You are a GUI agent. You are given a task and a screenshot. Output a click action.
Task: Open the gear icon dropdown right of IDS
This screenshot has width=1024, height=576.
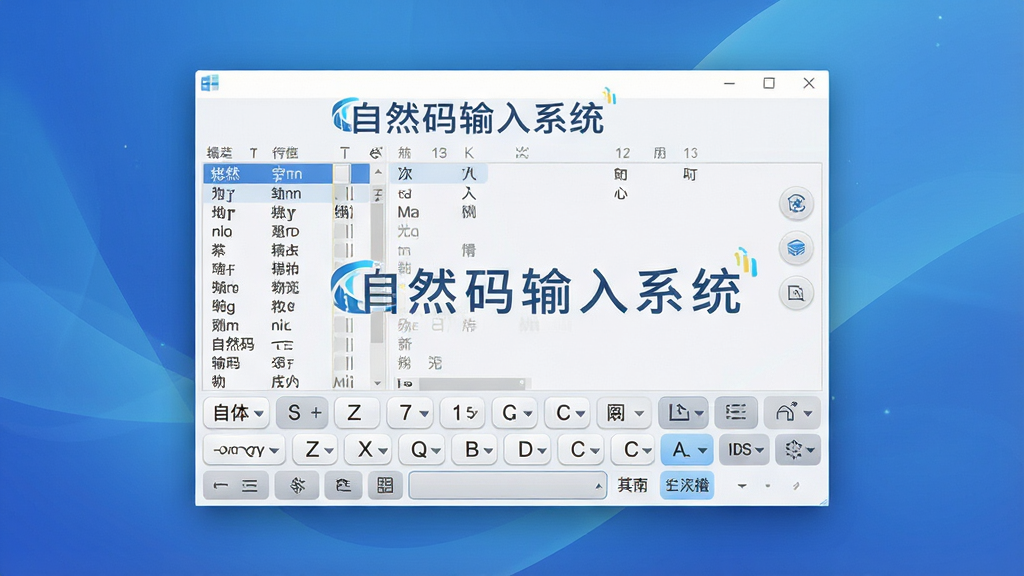pyautogui.click(x=798, y=449)
